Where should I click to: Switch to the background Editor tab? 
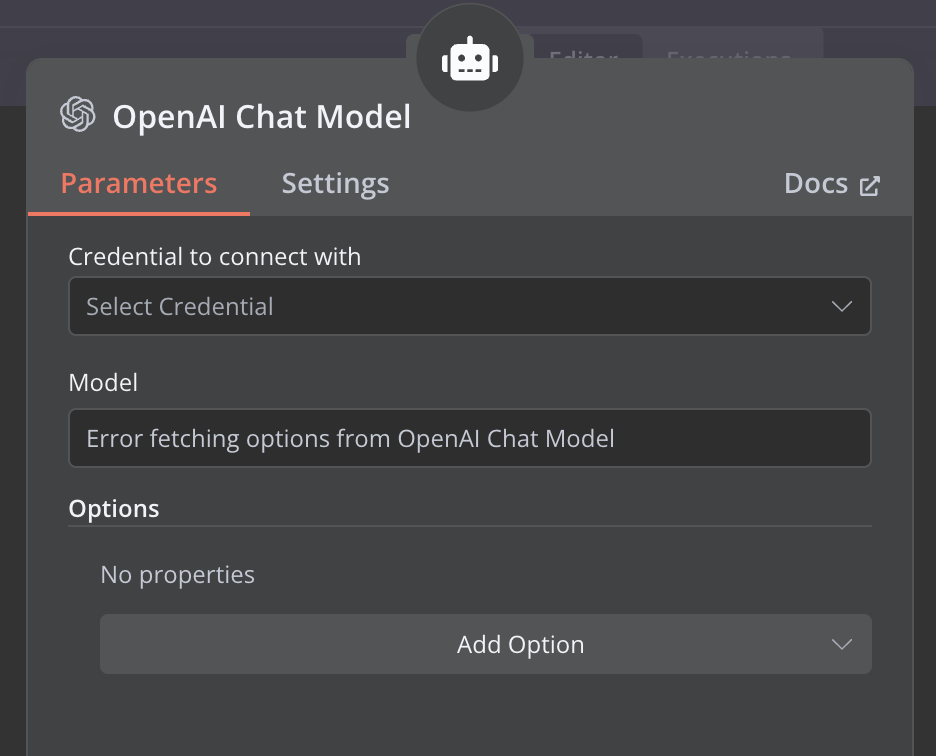coord(585,52)
